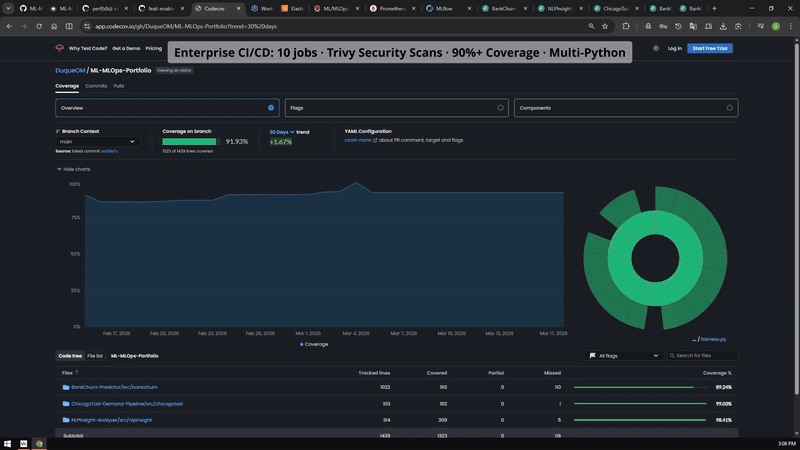Open the Windows Start button
Screen dimensions: 800x450
[x=7, y=444]
